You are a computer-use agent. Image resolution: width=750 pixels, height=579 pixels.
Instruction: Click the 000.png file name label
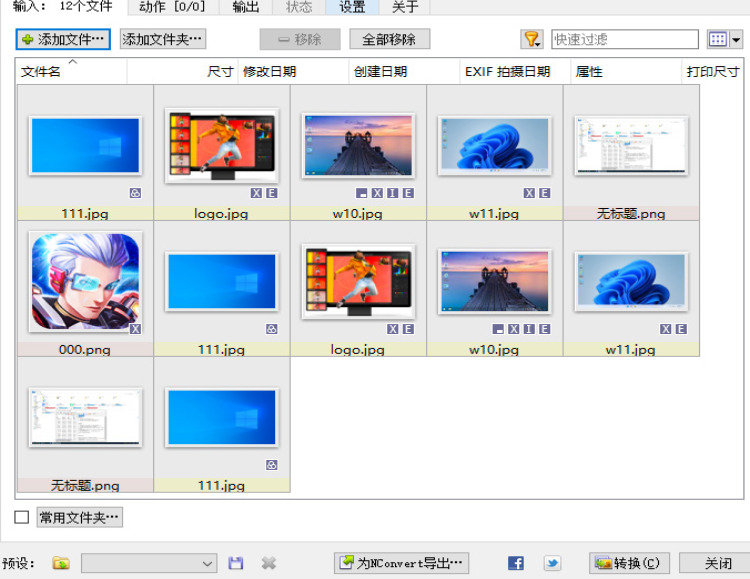[85, 350]
